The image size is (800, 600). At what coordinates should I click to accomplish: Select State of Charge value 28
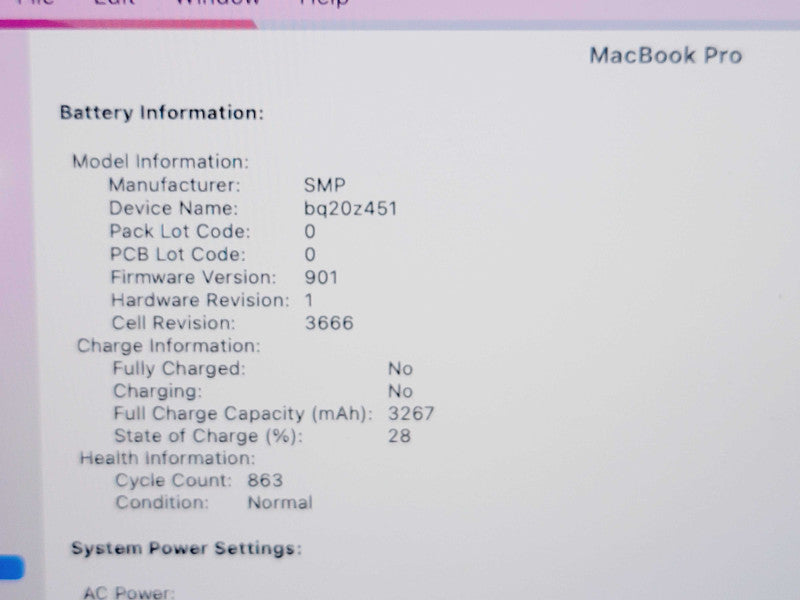[399, 436]
